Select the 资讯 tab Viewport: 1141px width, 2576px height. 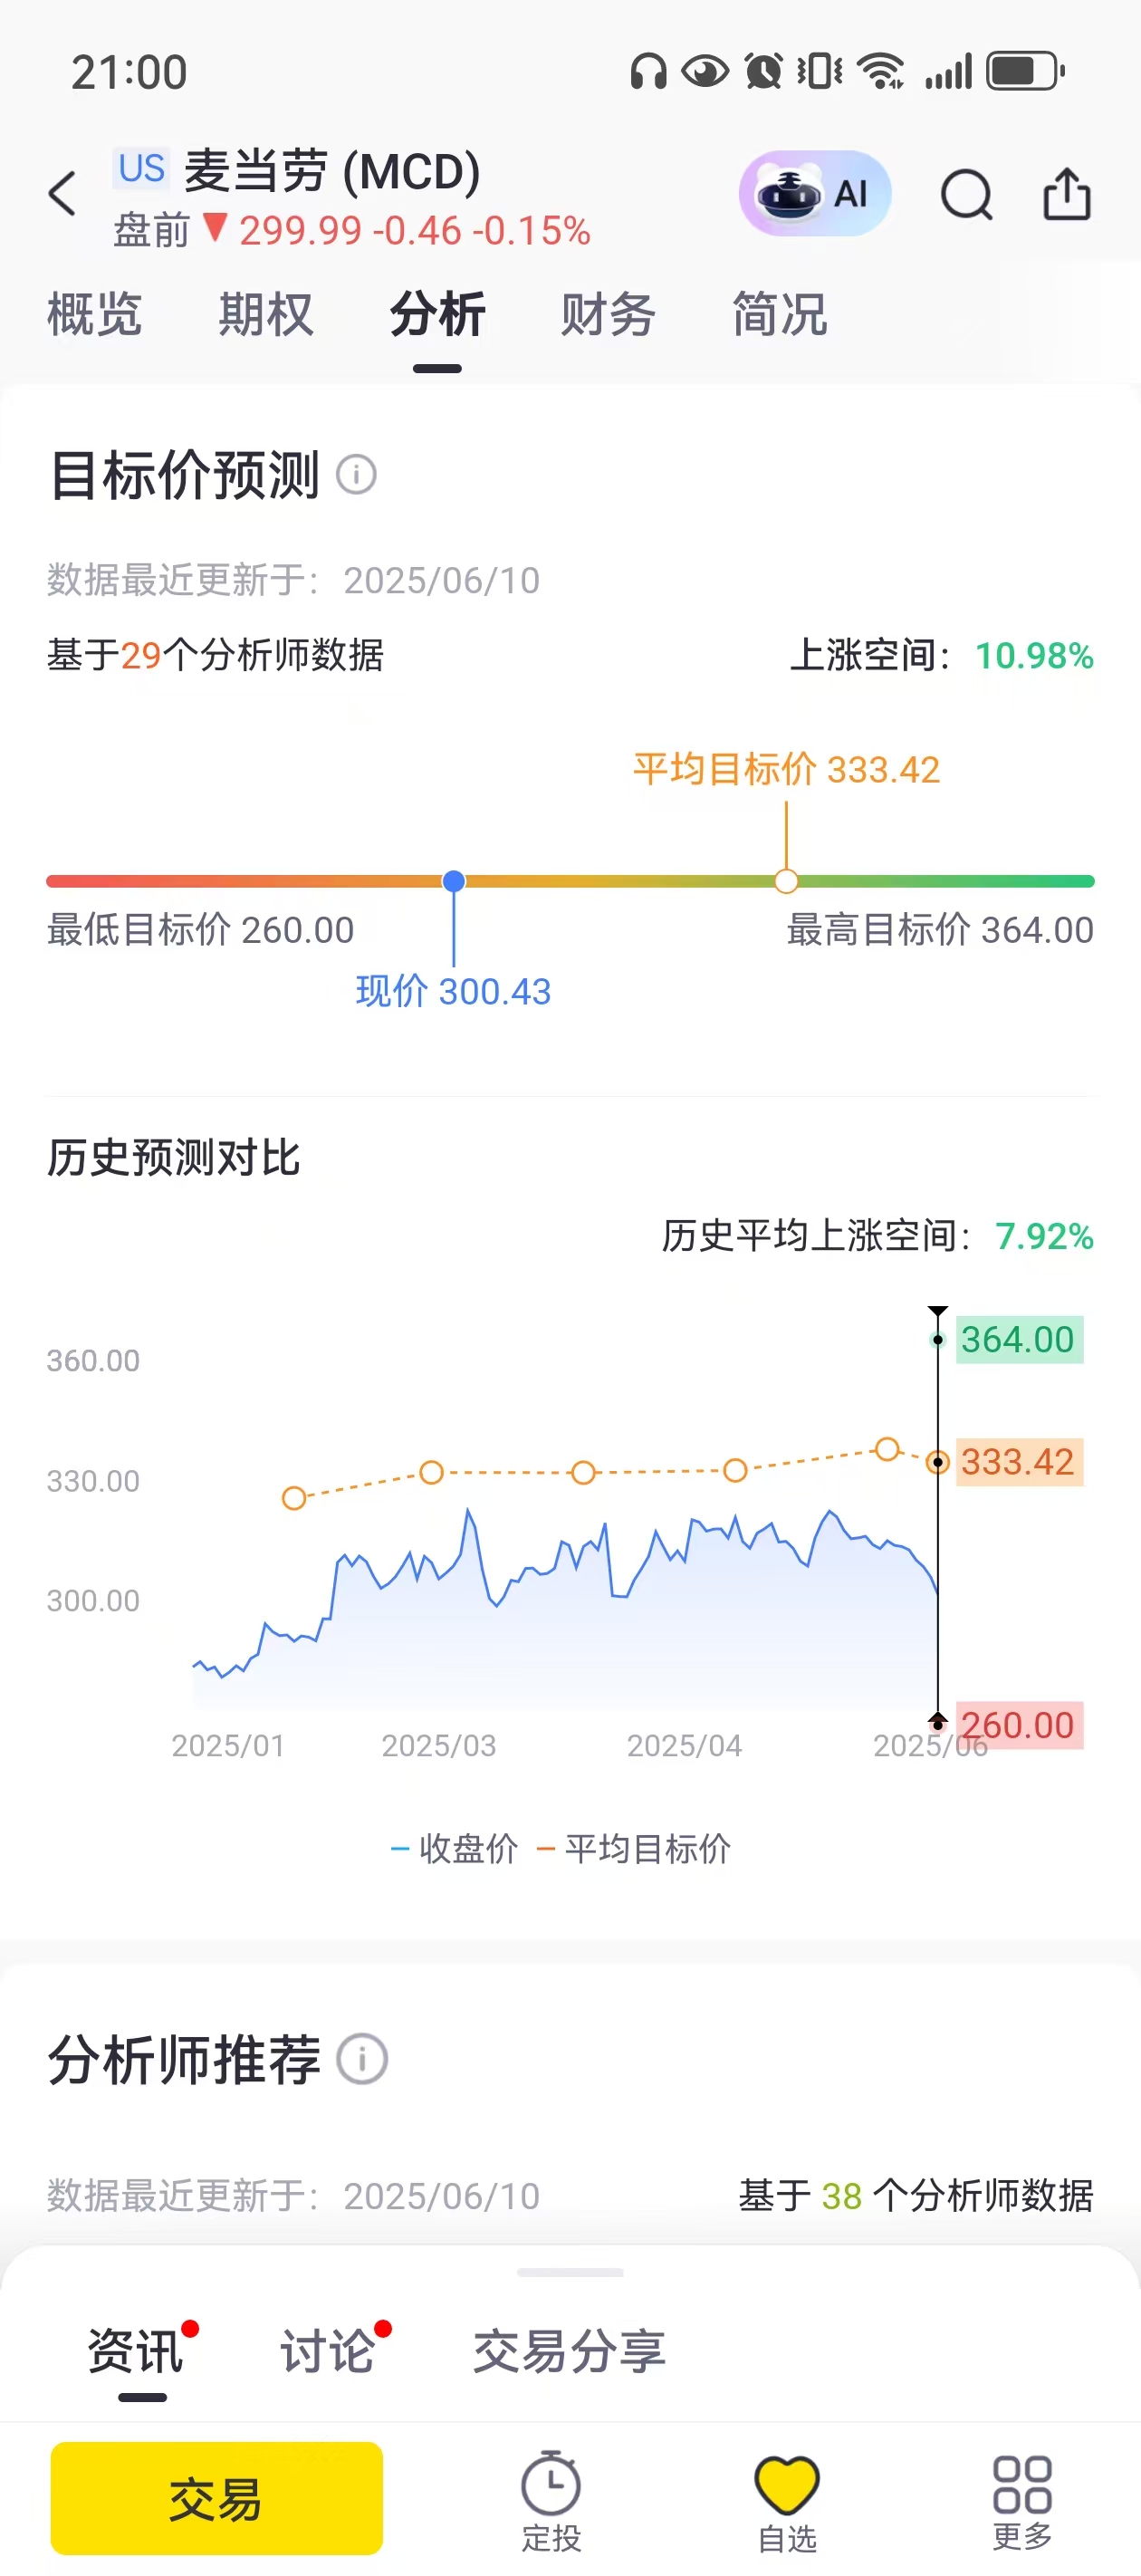tap(135, 2350)
